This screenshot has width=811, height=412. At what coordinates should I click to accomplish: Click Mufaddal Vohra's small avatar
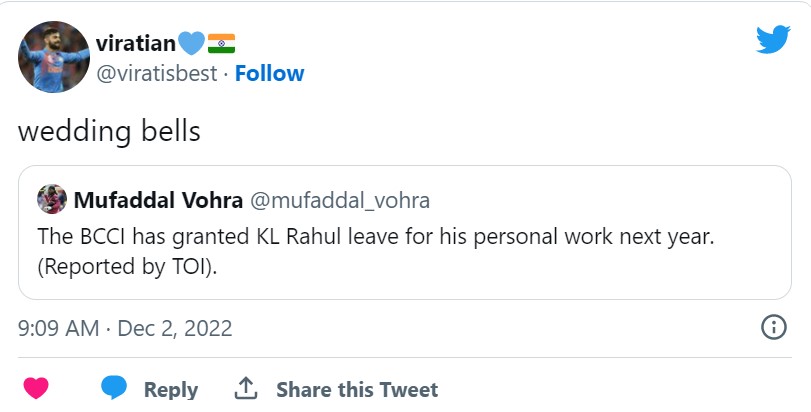[52, 200]
